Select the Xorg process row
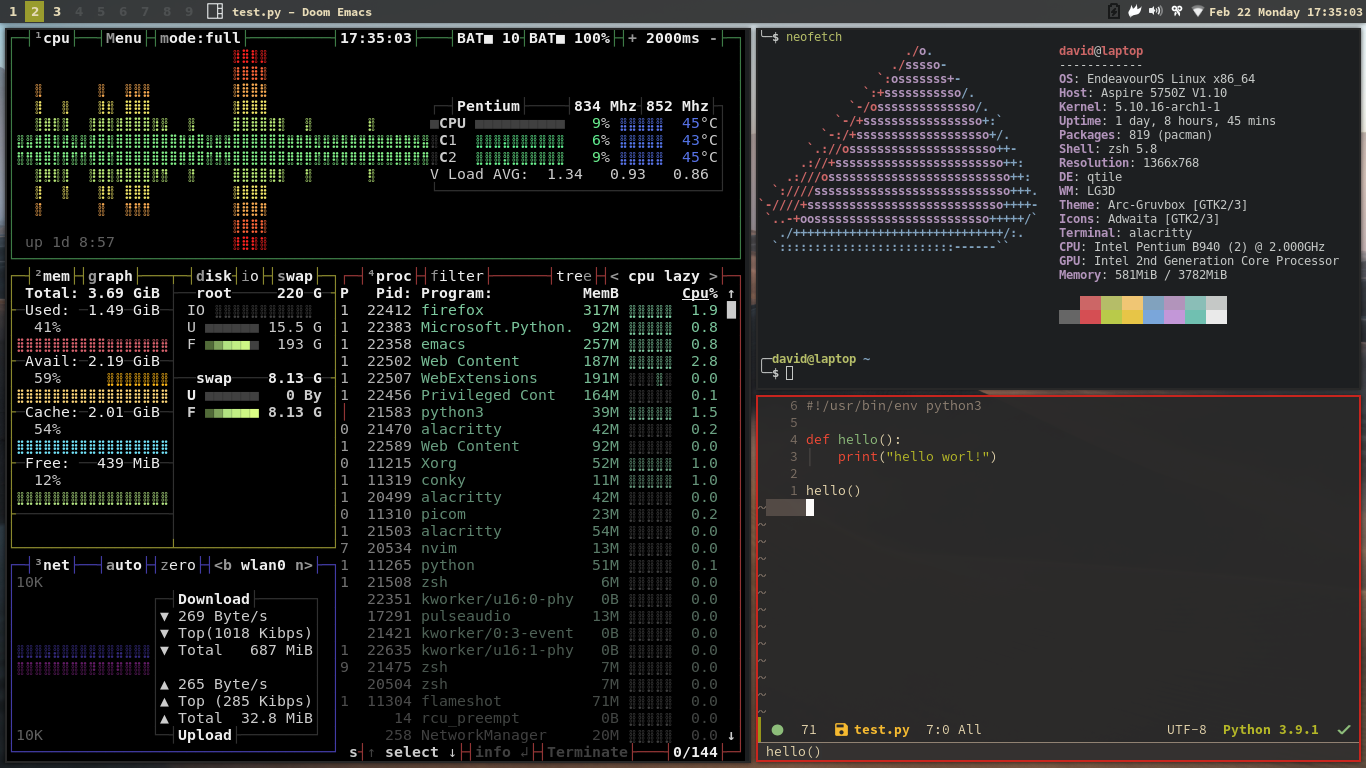This screenshot has width=1366, height=768. coord(530,463)
